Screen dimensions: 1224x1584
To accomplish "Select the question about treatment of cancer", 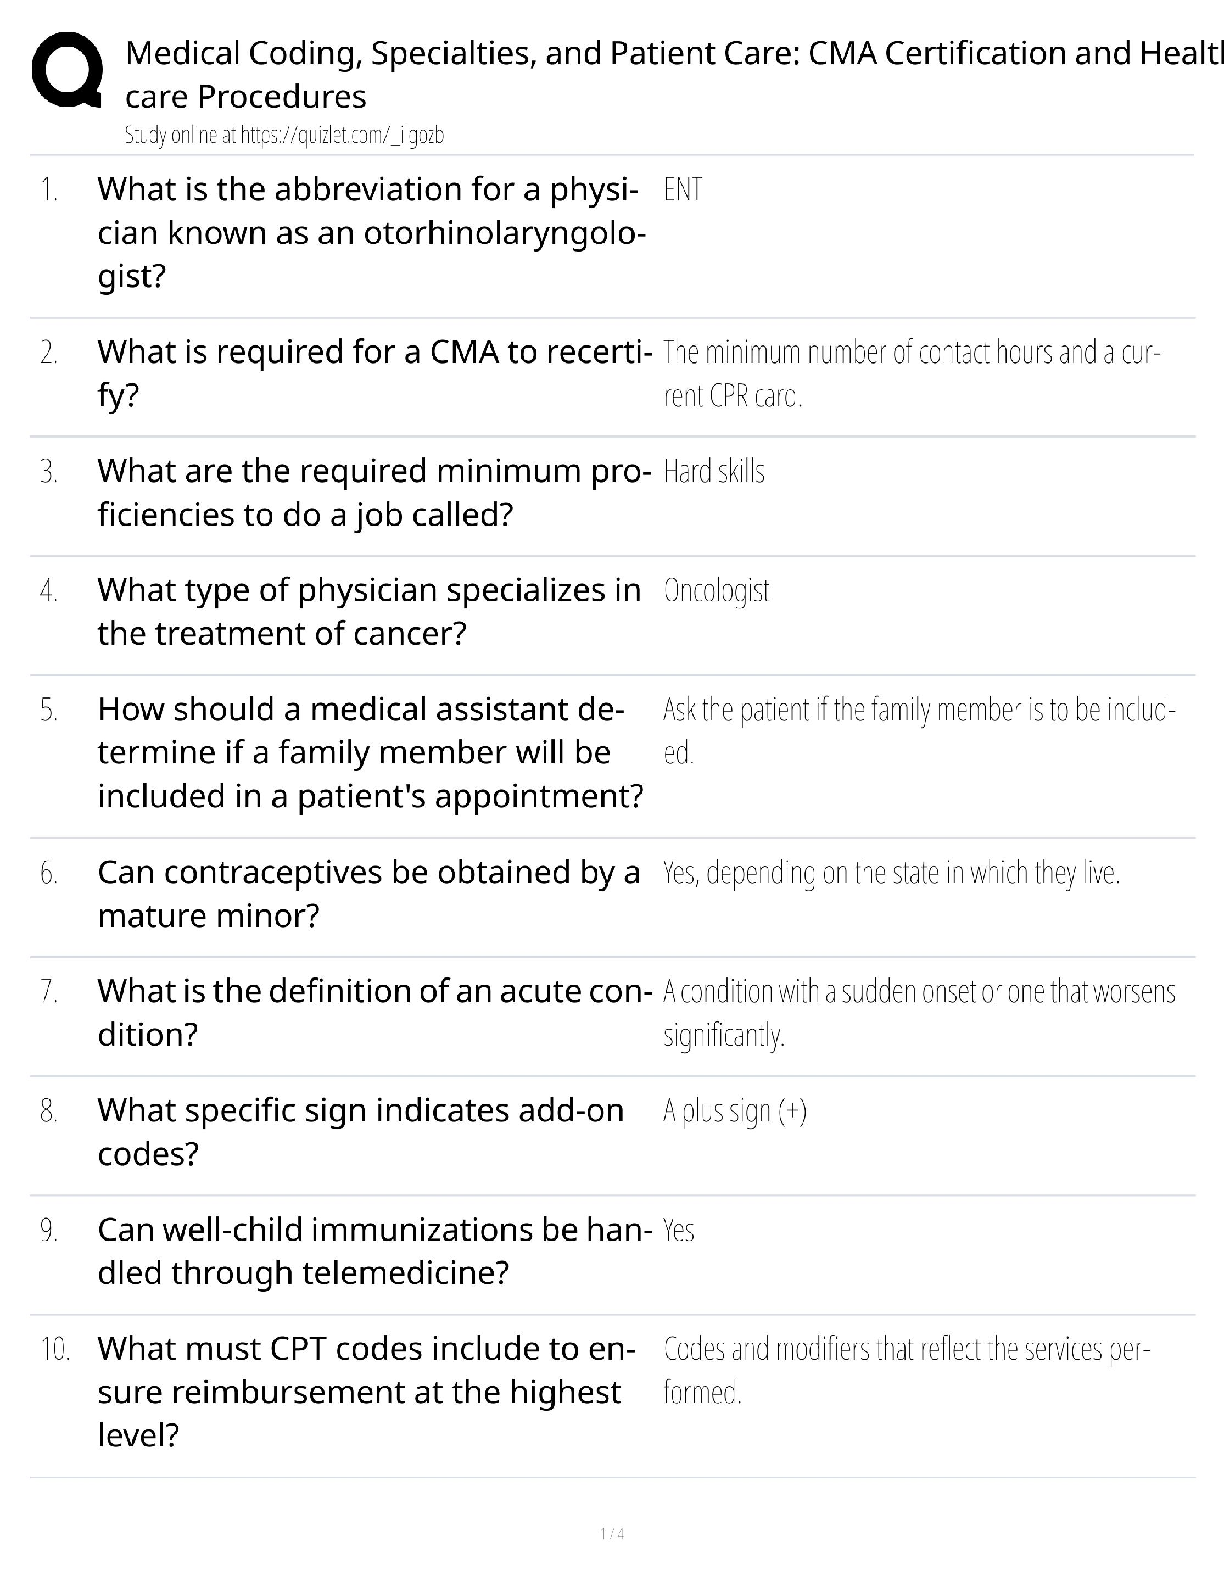I will (369, 611).
